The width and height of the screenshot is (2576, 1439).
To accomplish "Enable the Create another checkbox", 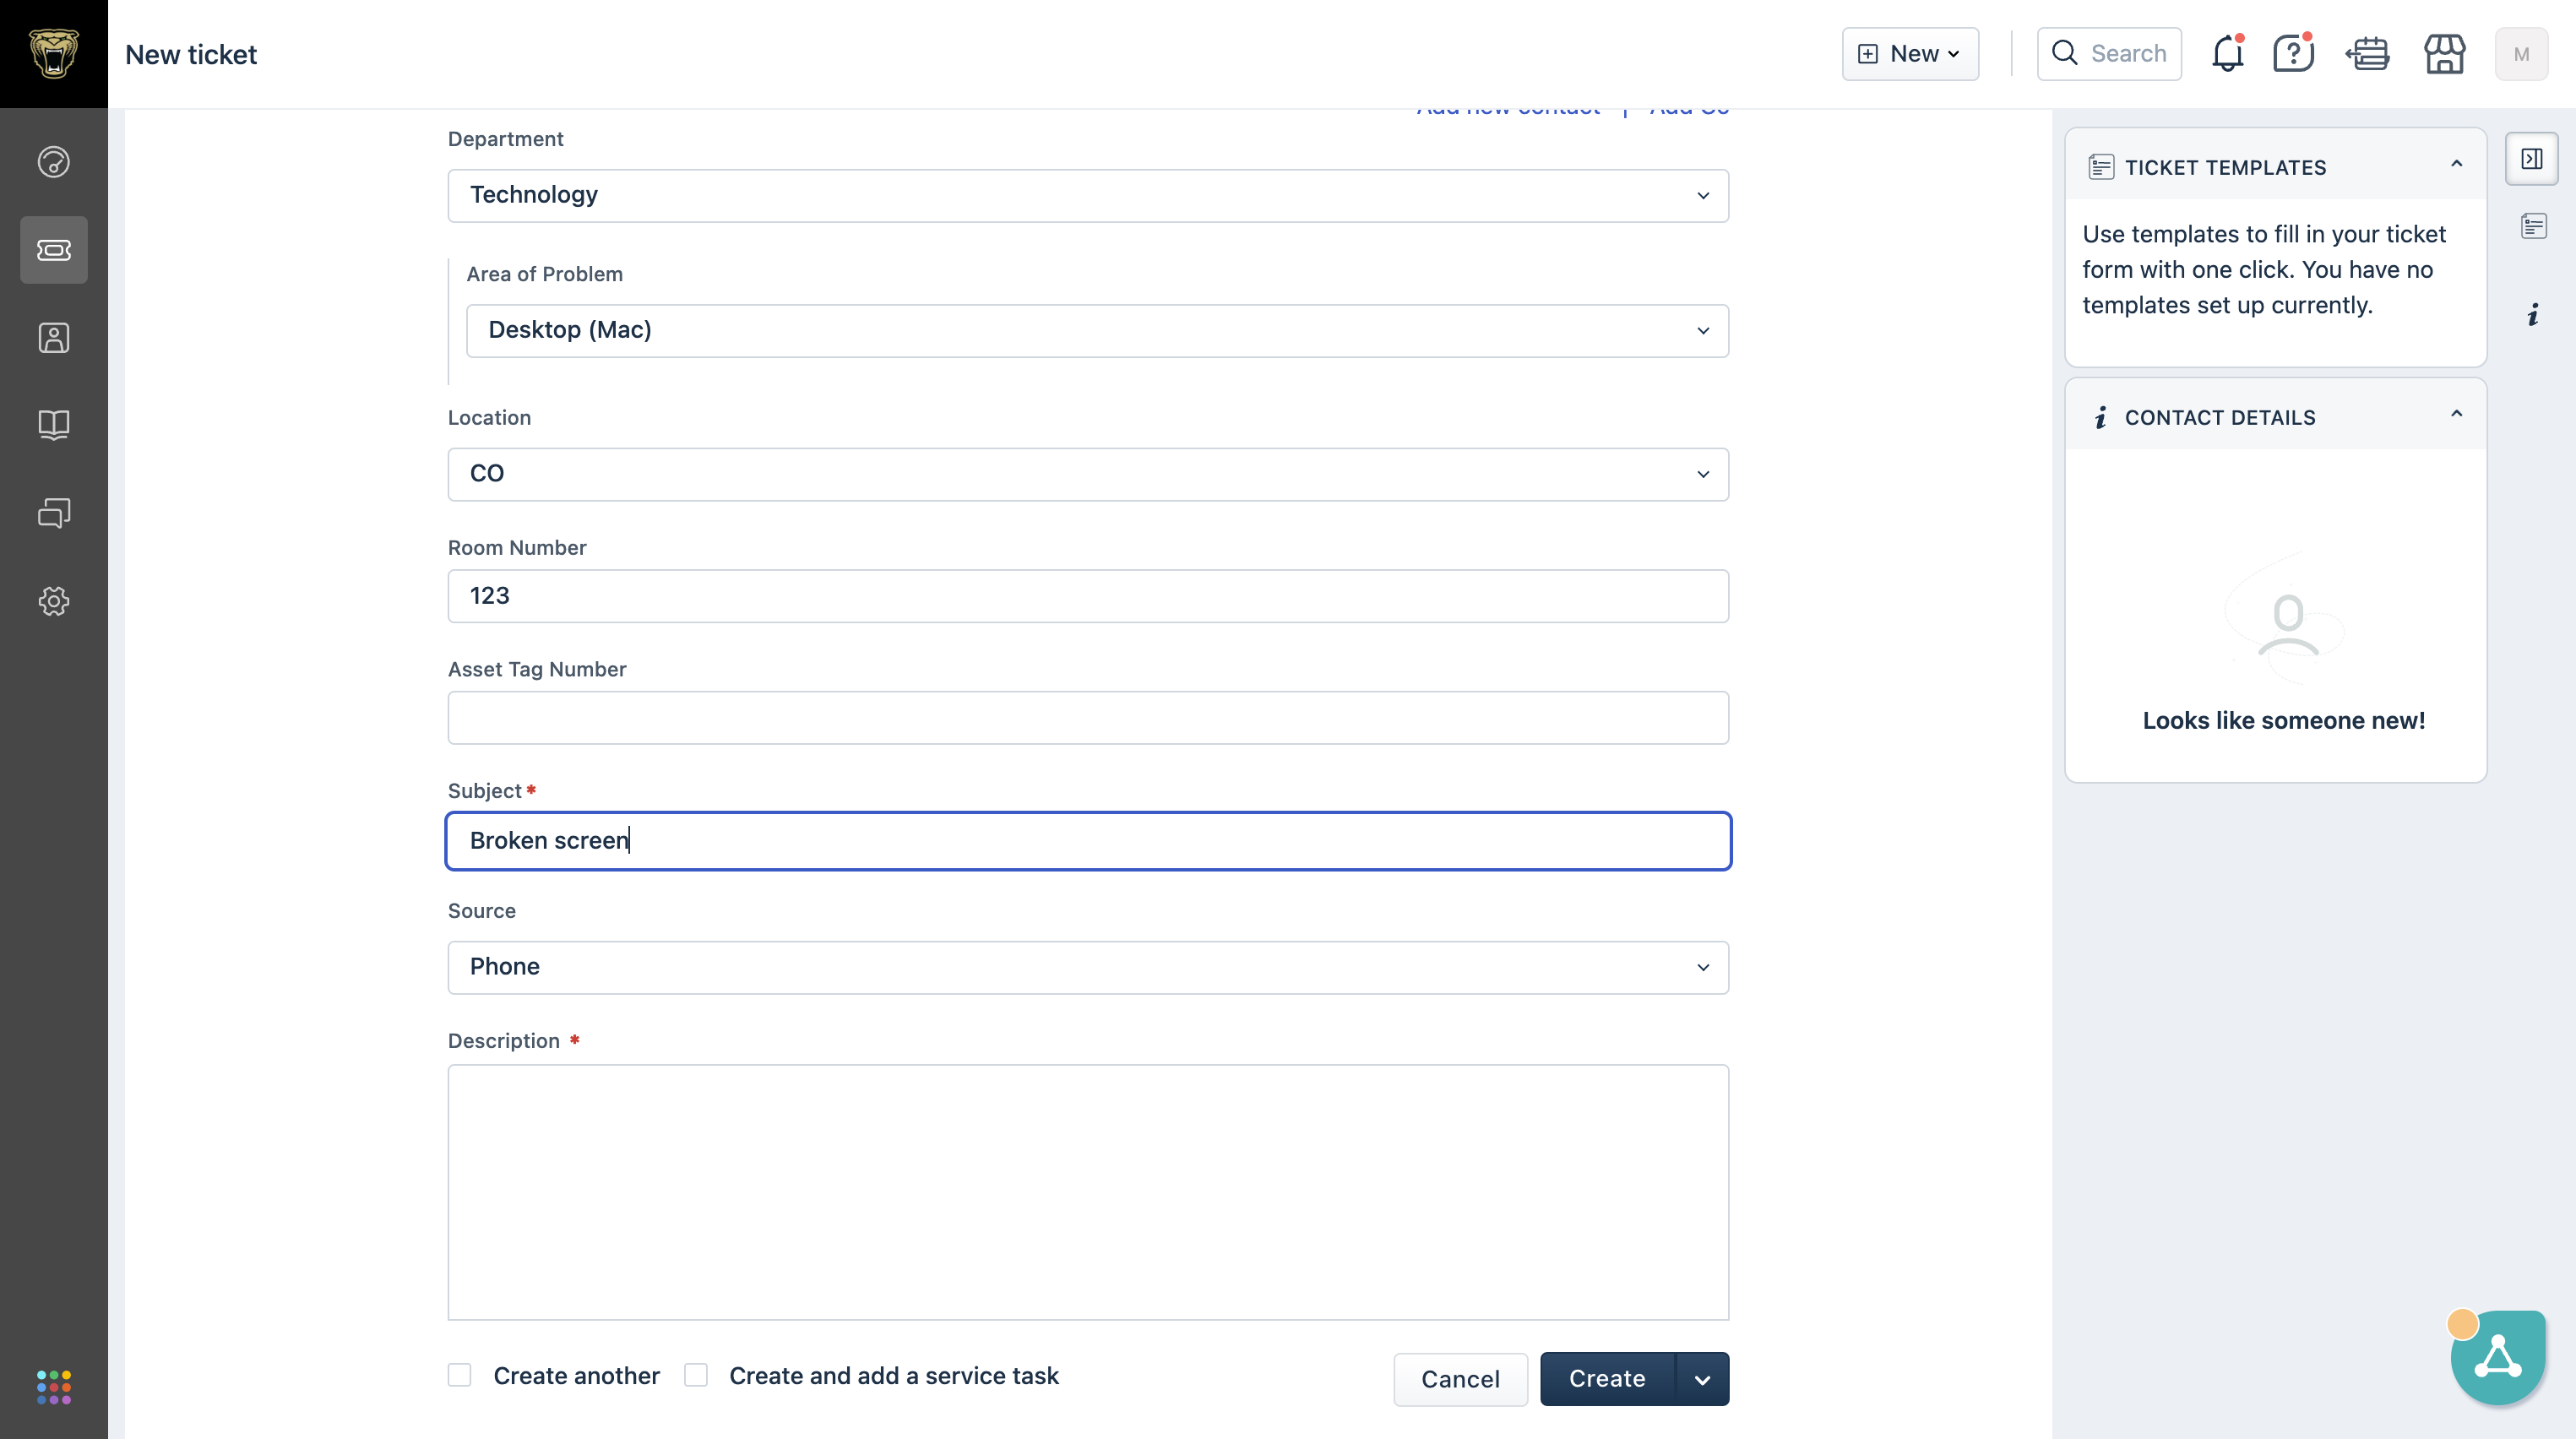I will [460, 1376].
